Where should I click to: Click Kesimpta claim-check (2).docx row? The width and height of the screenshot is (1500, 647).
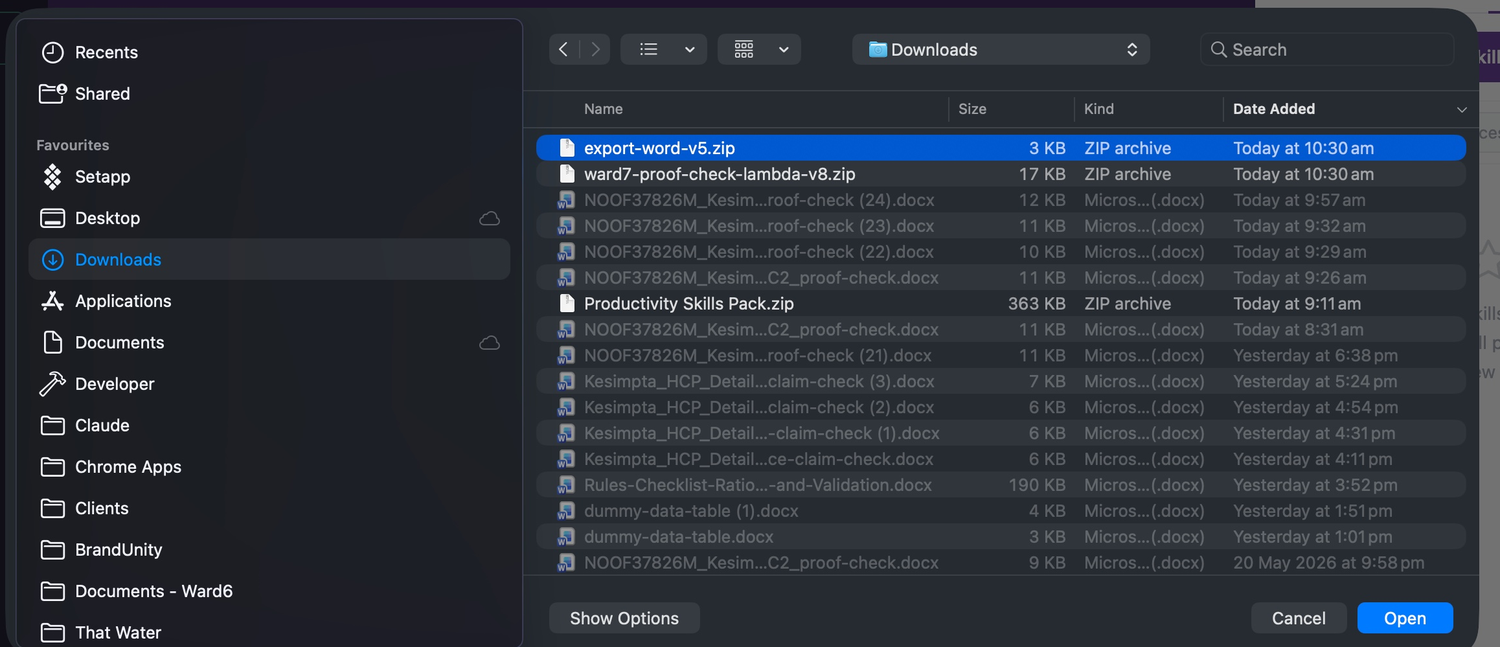[1001, 407]
